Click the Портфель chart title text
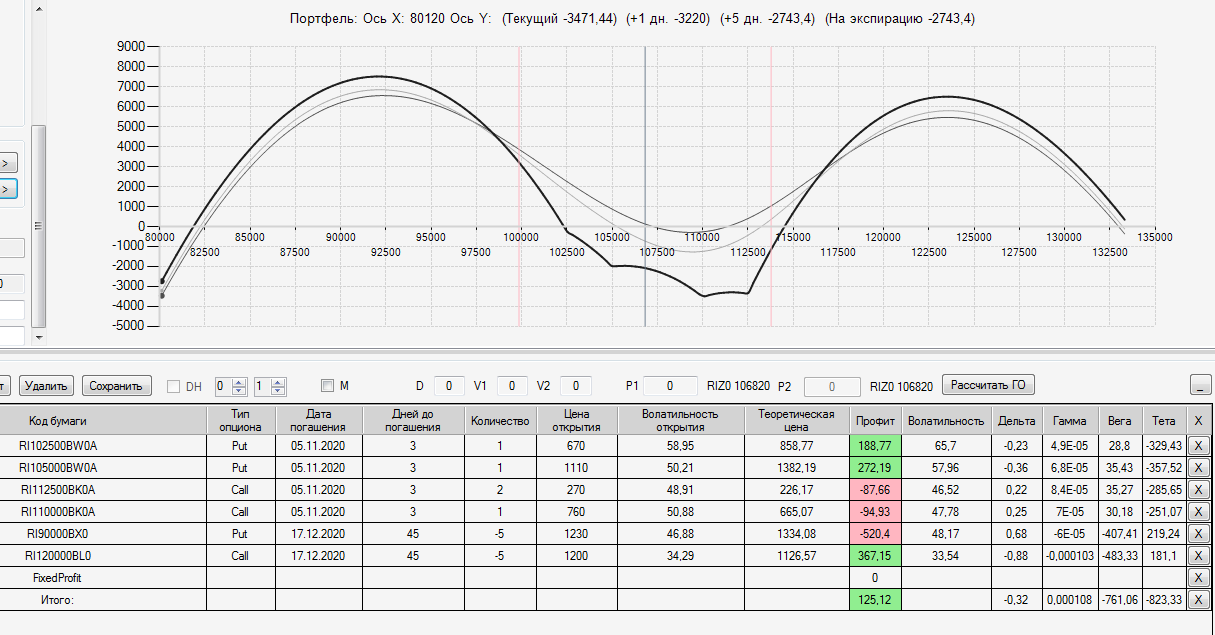This screenshot has height=635, width=1215. pyautogui.click(x=631, y=19)
